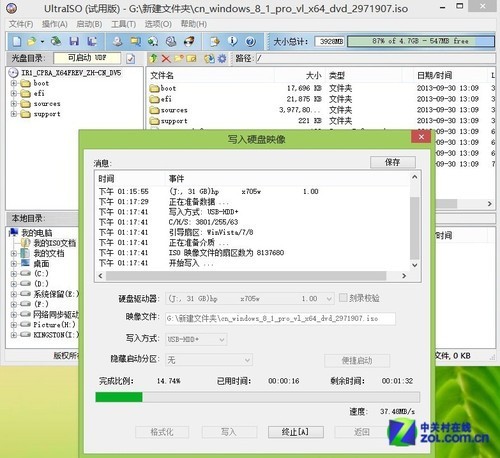500x458 pixels.
Task: Close the 写入硬盘映像 dialog
Action: click(421, 137)
